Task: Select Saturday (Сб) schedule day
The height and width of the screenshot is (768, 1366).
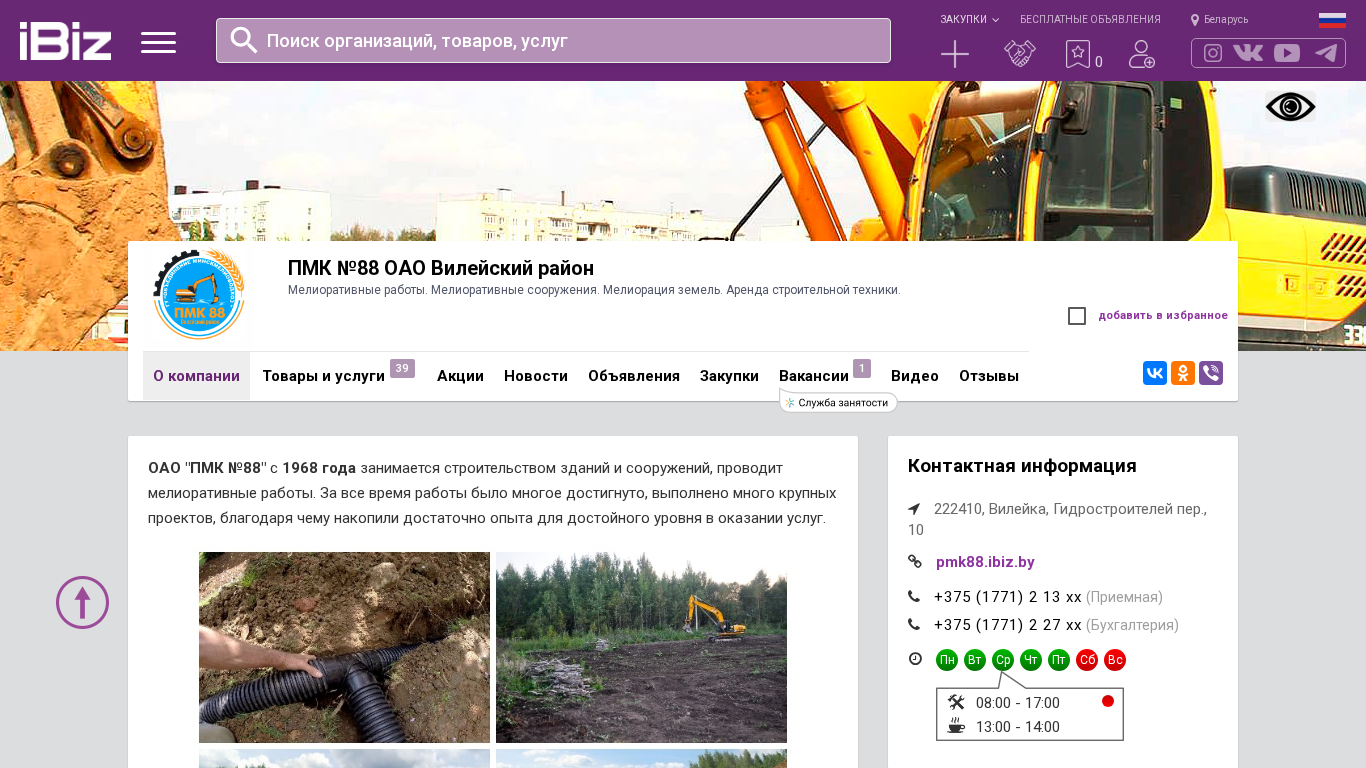Action: click(1087, 660)
